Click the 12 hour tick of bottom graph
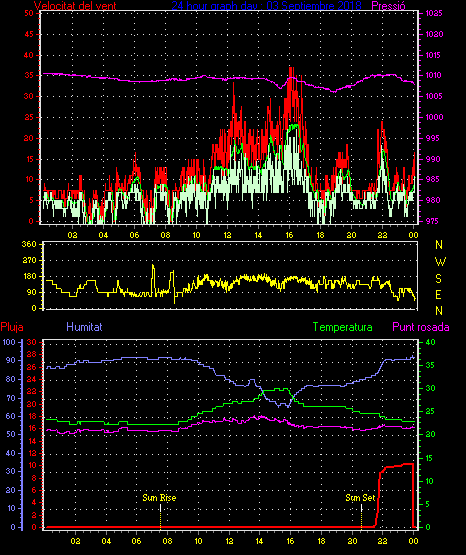Image resolution: width=466 pixels, height=555 pixels. [229, 541]
